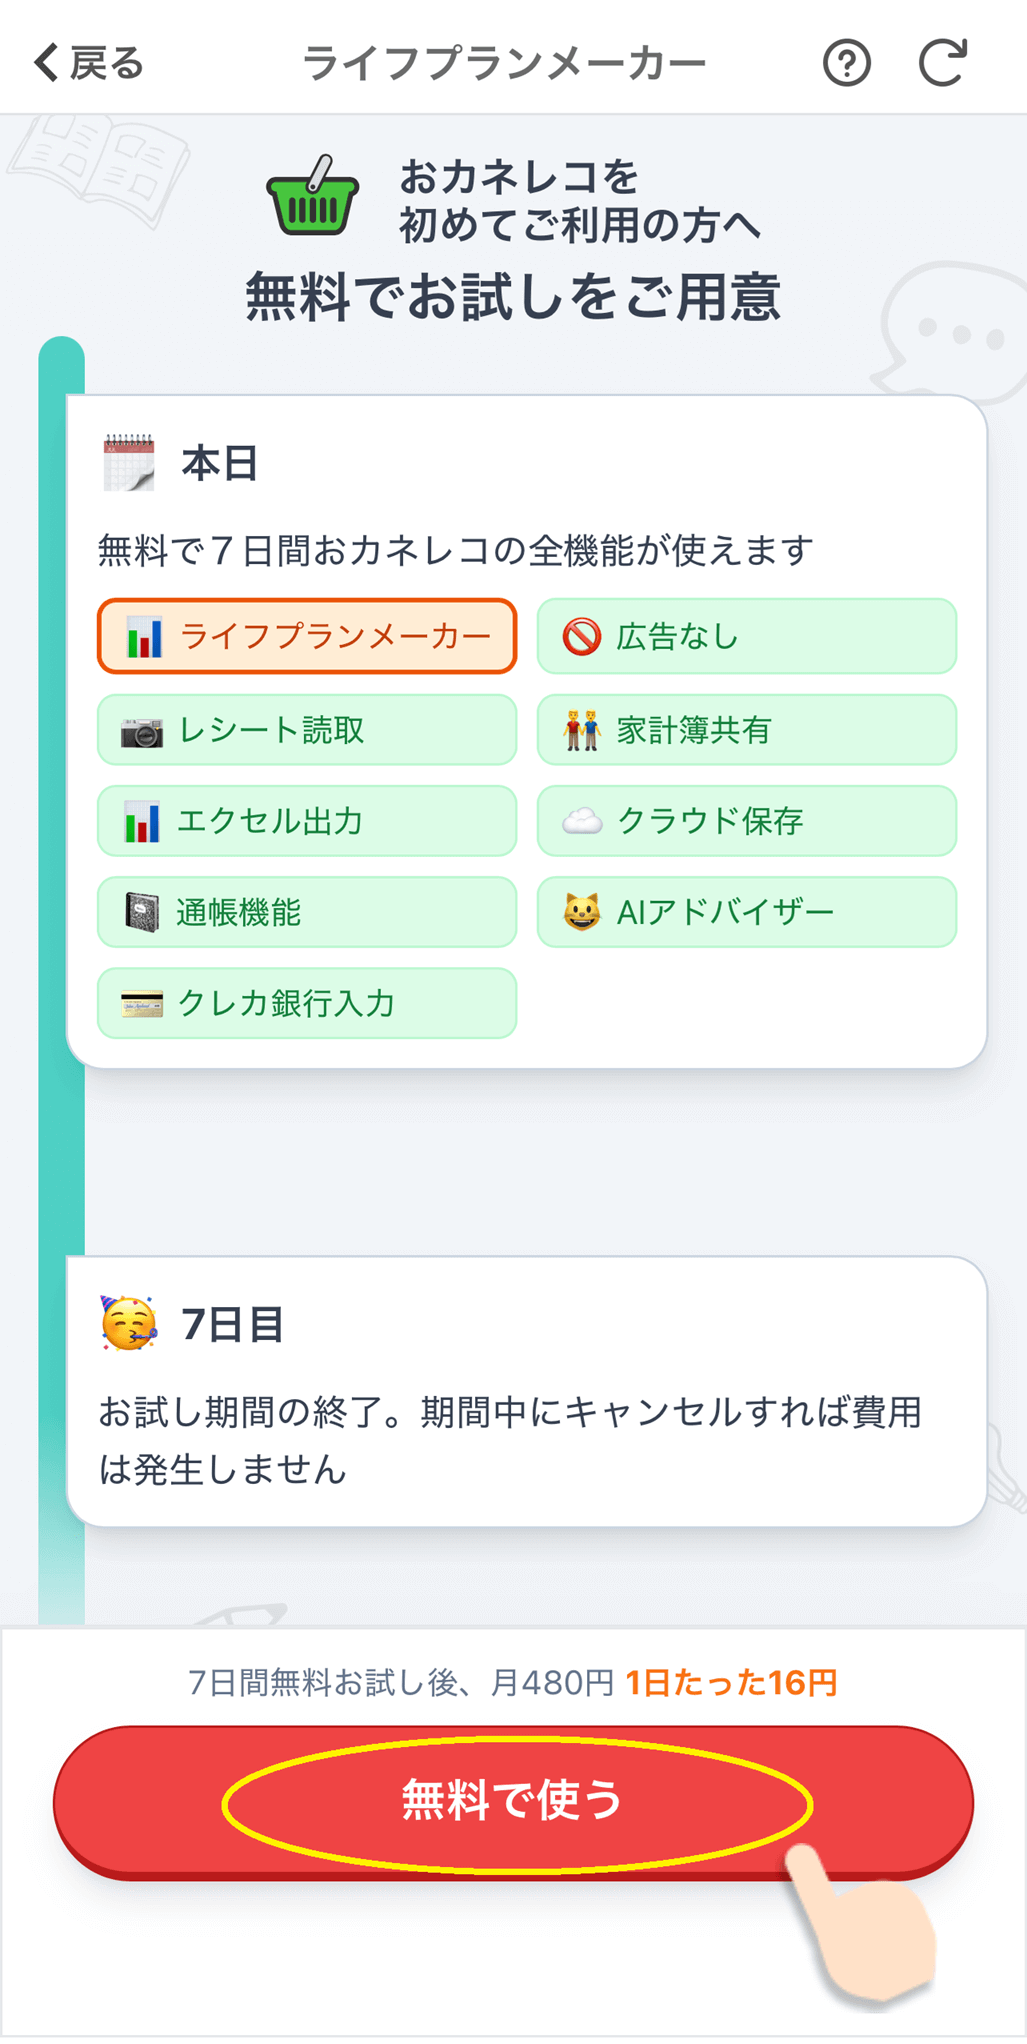Go back with the 戻る button

(x=90, y=63)
